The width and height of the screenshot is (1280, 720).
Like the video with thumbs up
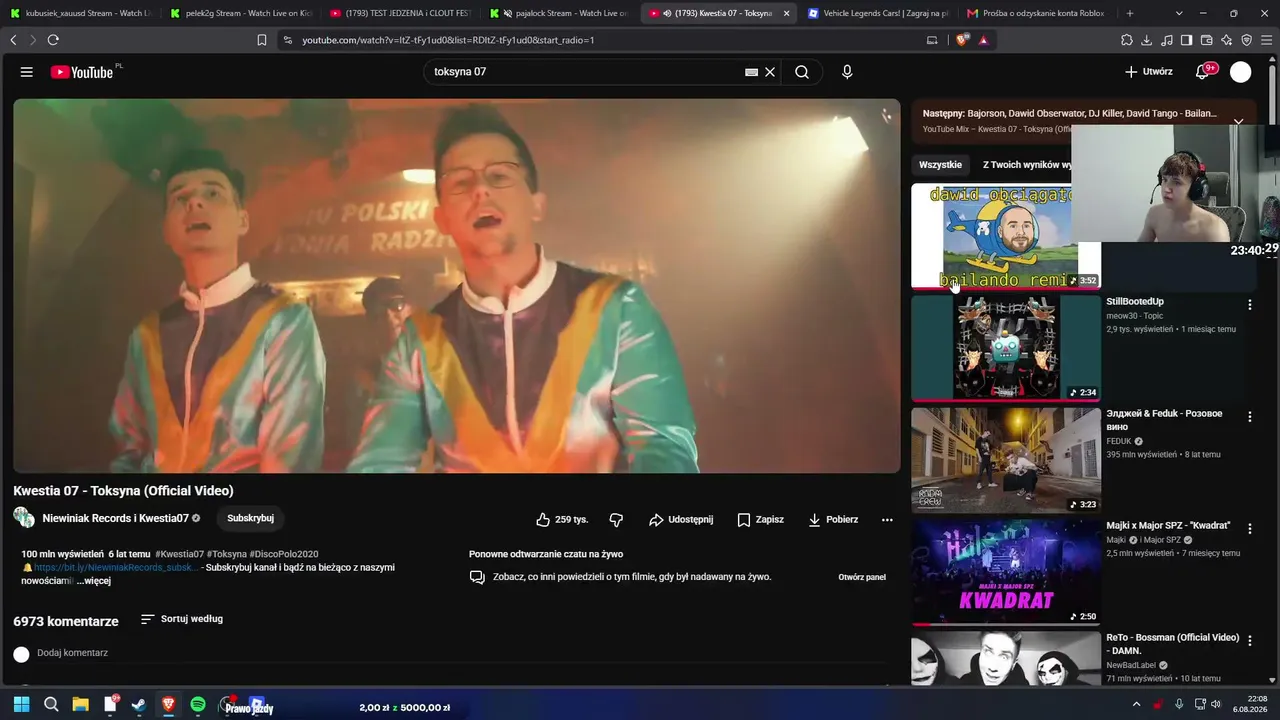[x=562, y=520]
